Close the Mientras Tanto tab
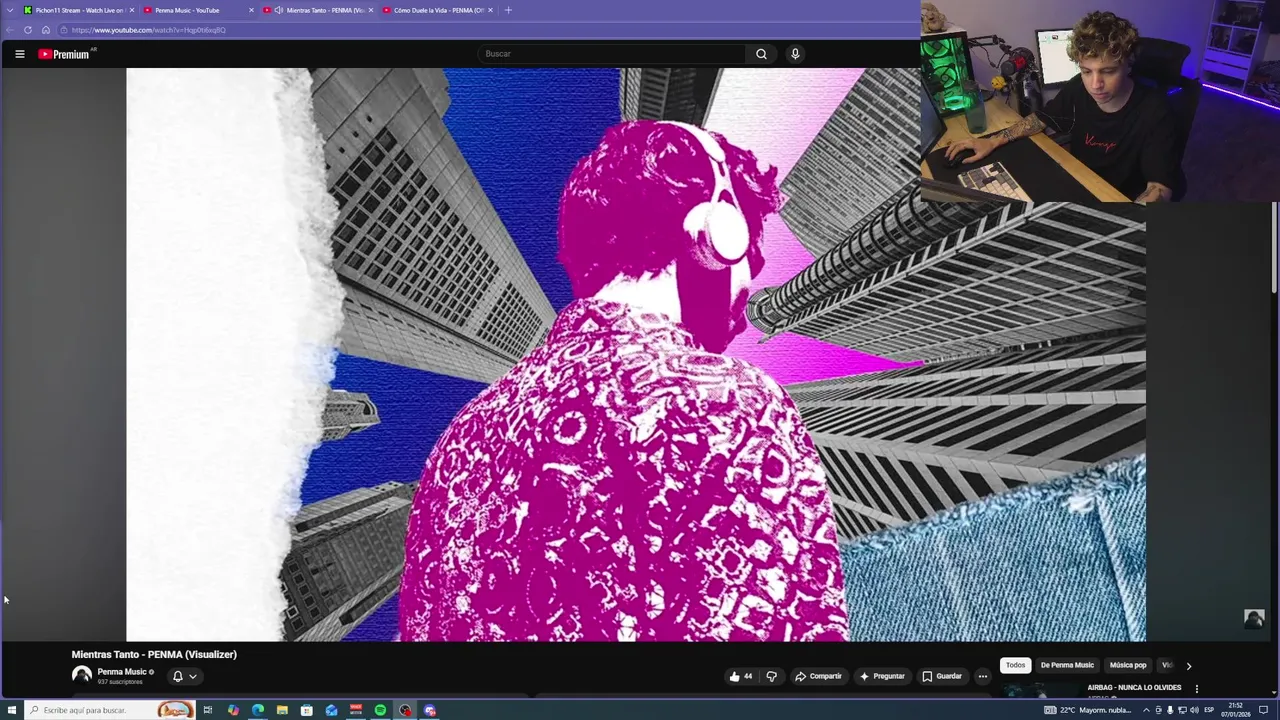Image resolution: width=1280 pixels, height=720 pixels. pyautogui.click(x=370, y=10)
